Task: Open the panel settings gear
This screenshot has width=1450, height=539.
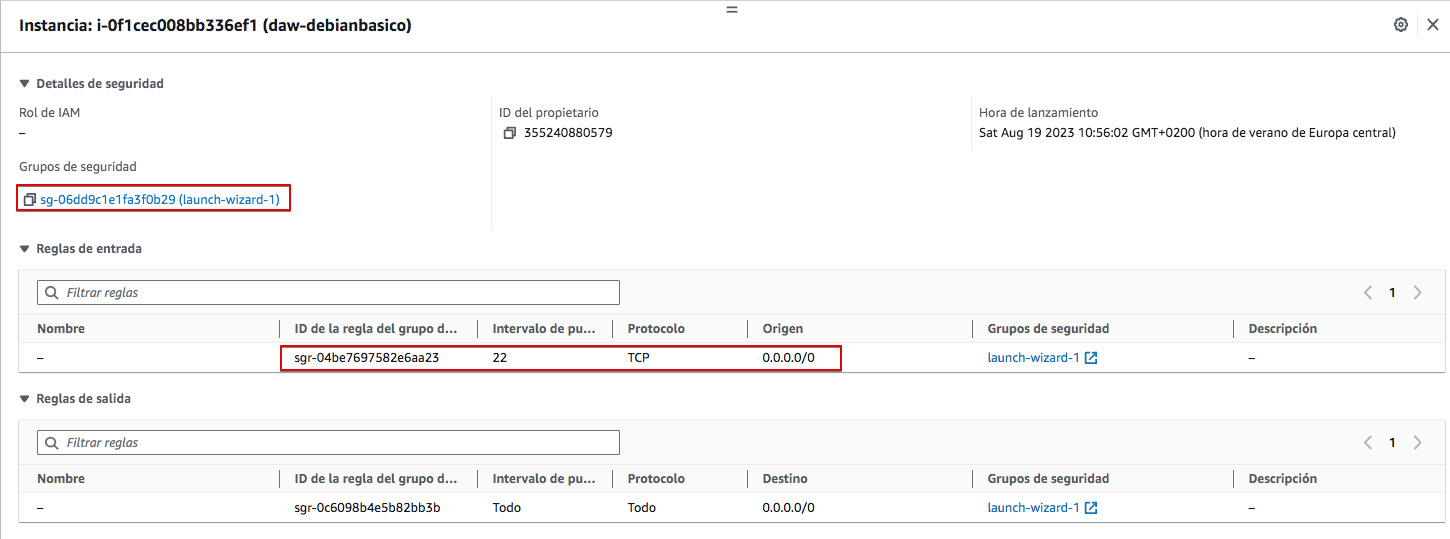Action: [1401, 25]
